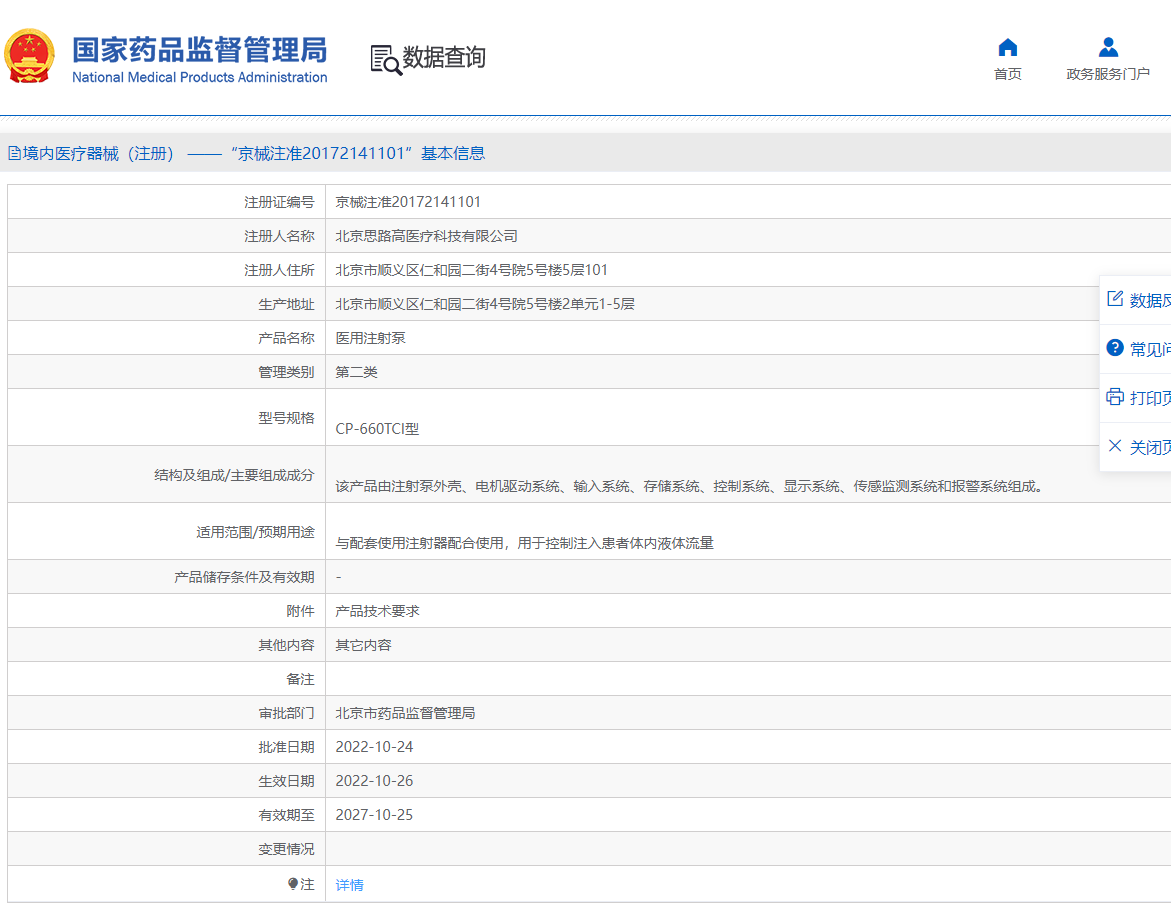Click 首页 label in header
This screenshot has width=1171, height=904.
pyautogui.click(x=1007, y=74)
